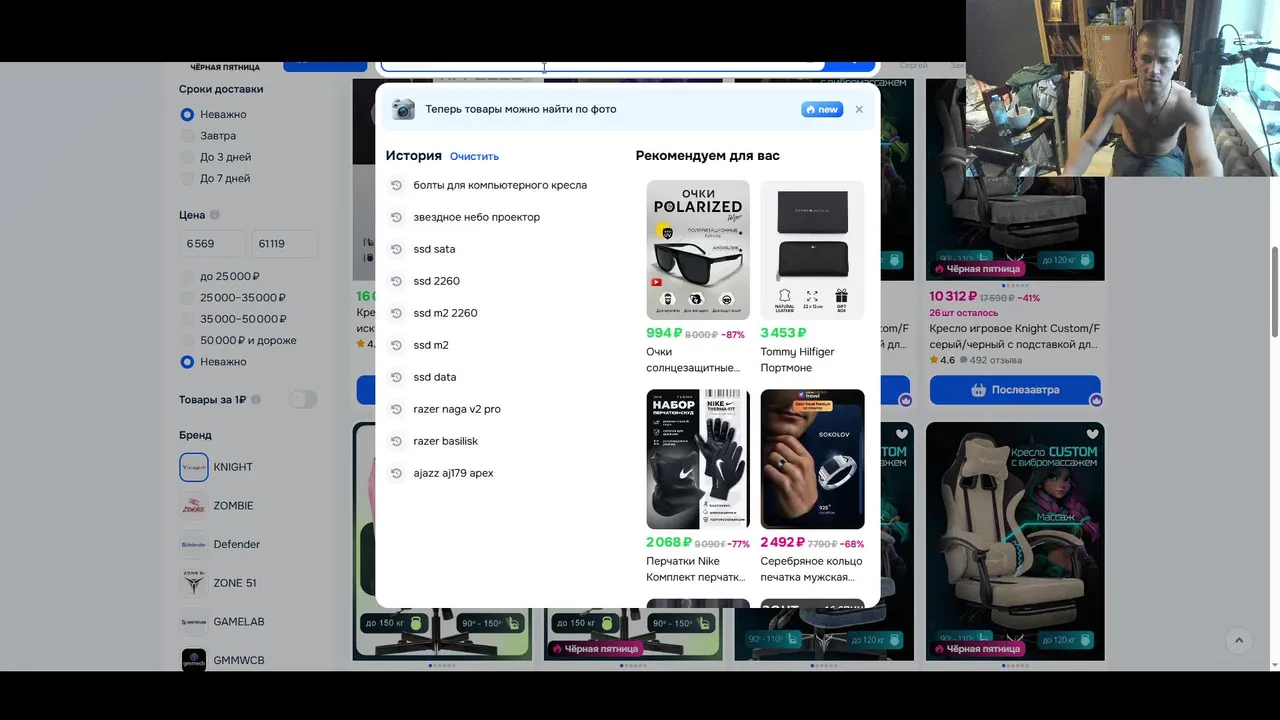This screenshot has width=1280, height=720.
Task: Select history item болты для компьютерного кресла
Action: [500, 185]
